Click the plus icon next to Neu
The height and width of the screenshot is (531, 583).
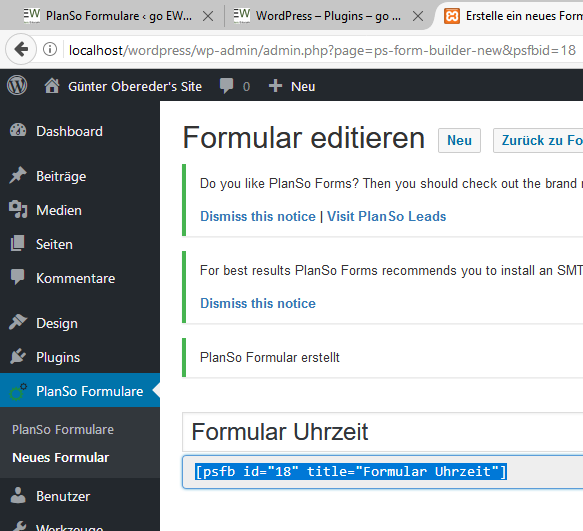pos(276,86)
